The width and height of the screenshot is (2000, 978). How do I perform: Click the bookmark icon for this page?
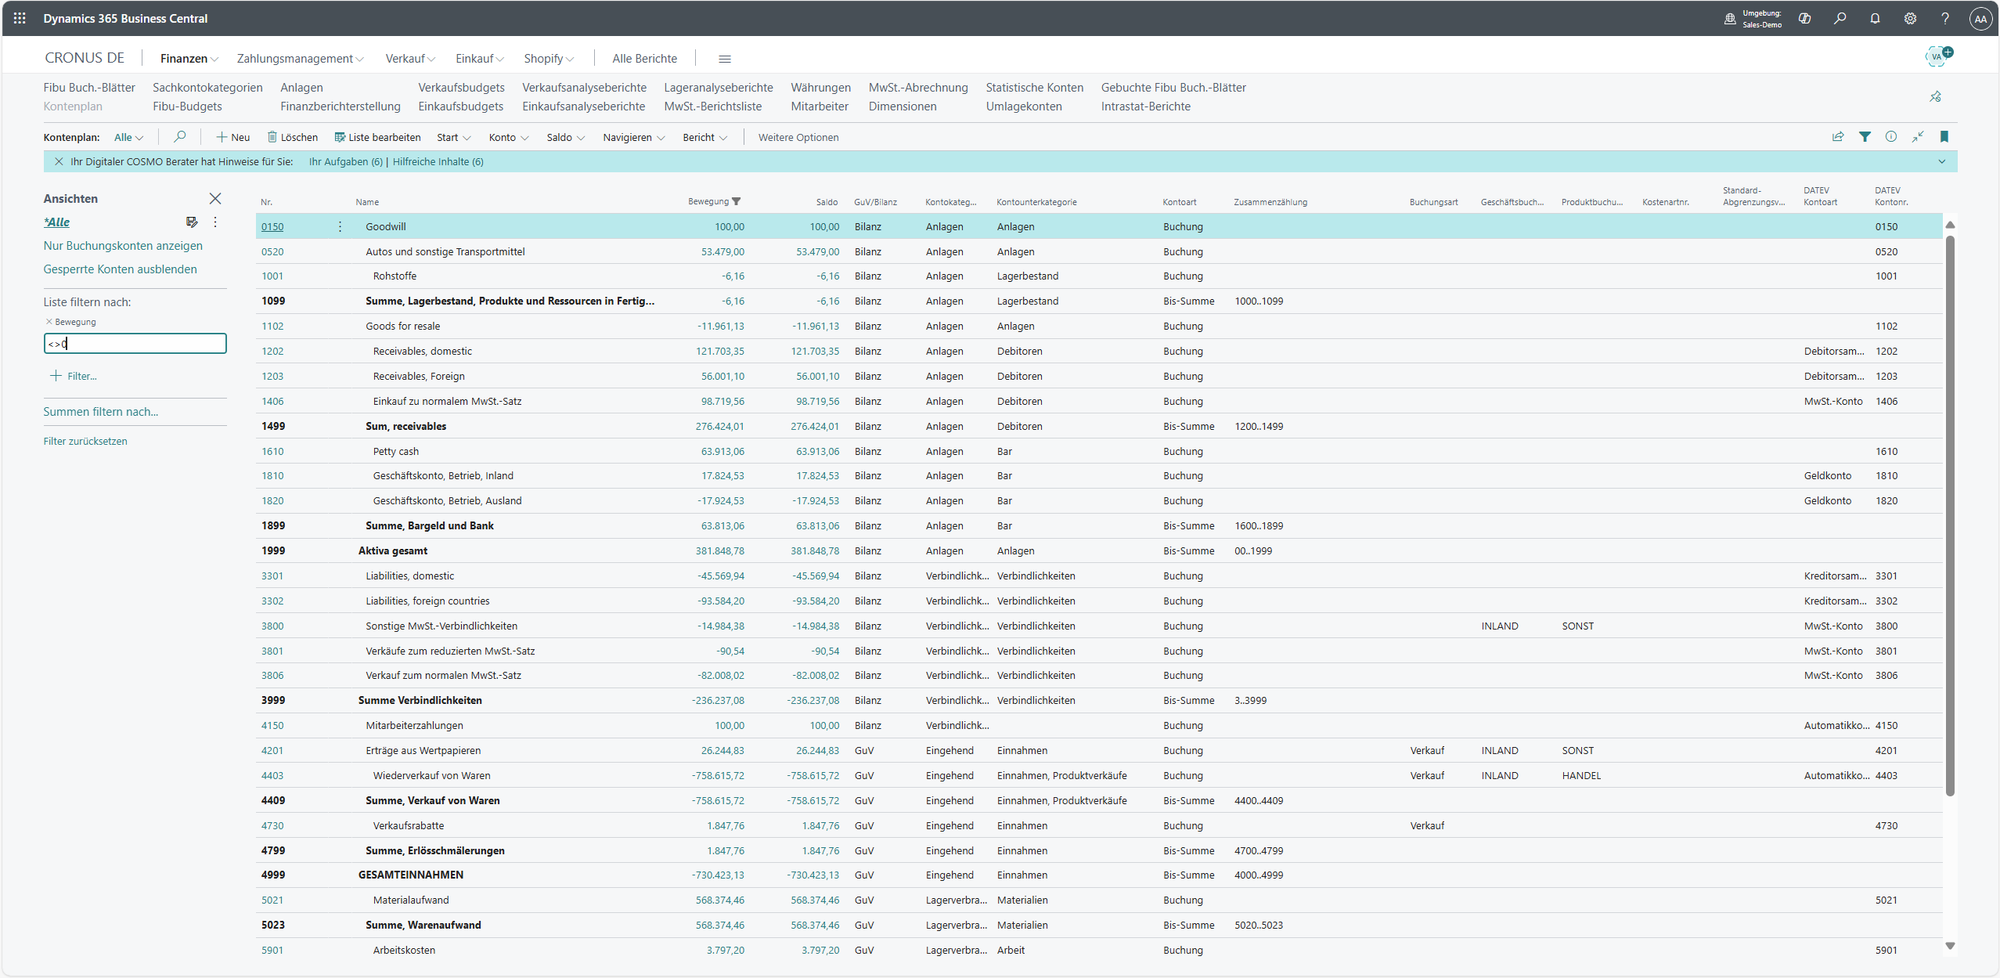pos(1944,137)
